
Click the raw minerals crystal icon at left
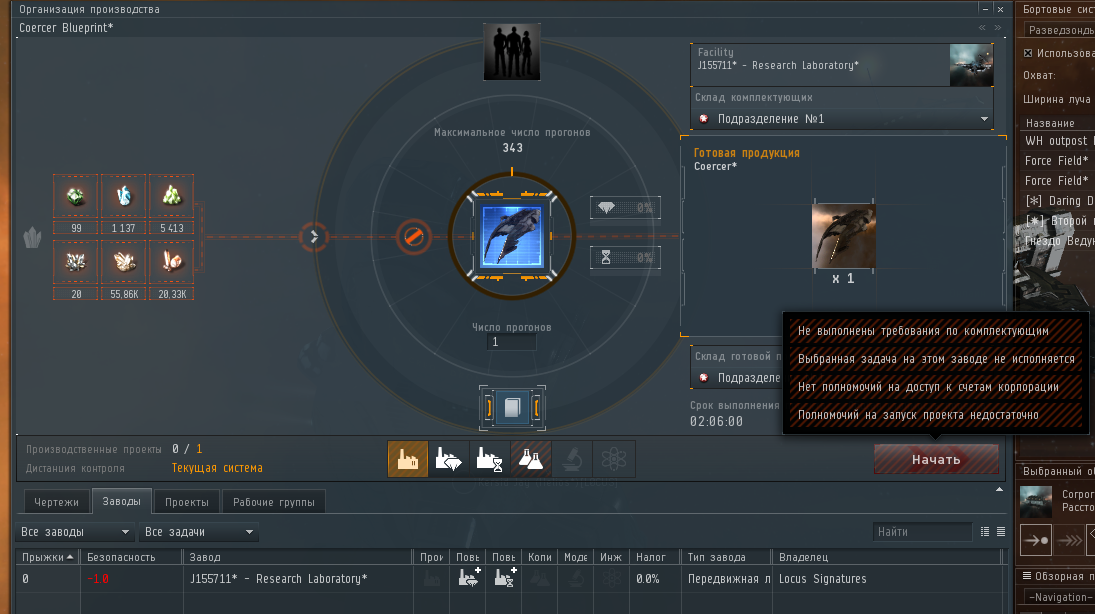[x=32, y=237]
